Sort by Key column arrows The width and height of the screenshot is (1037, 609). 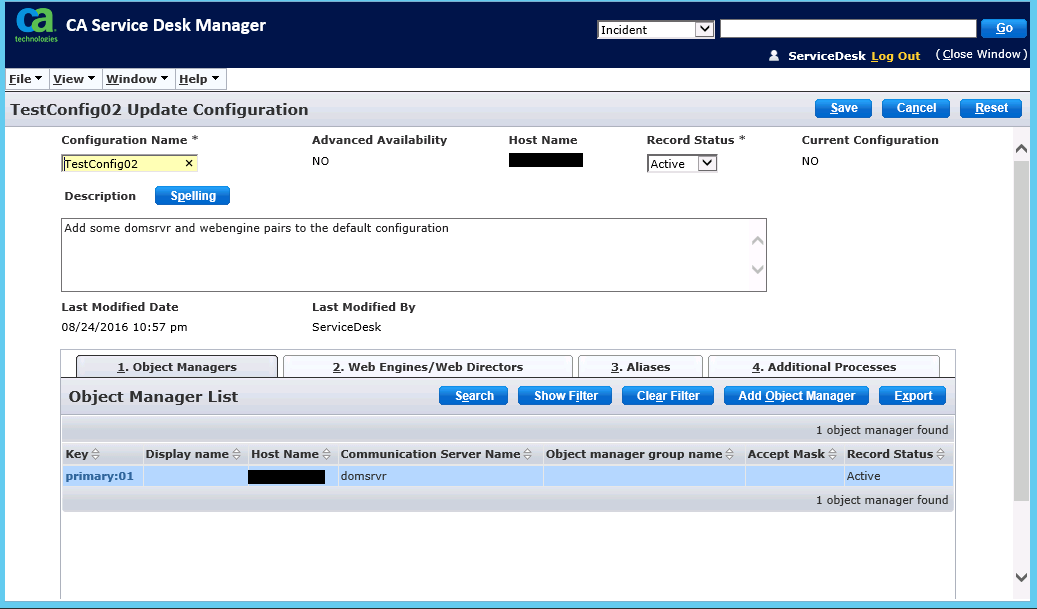click(x=97, y=455)
